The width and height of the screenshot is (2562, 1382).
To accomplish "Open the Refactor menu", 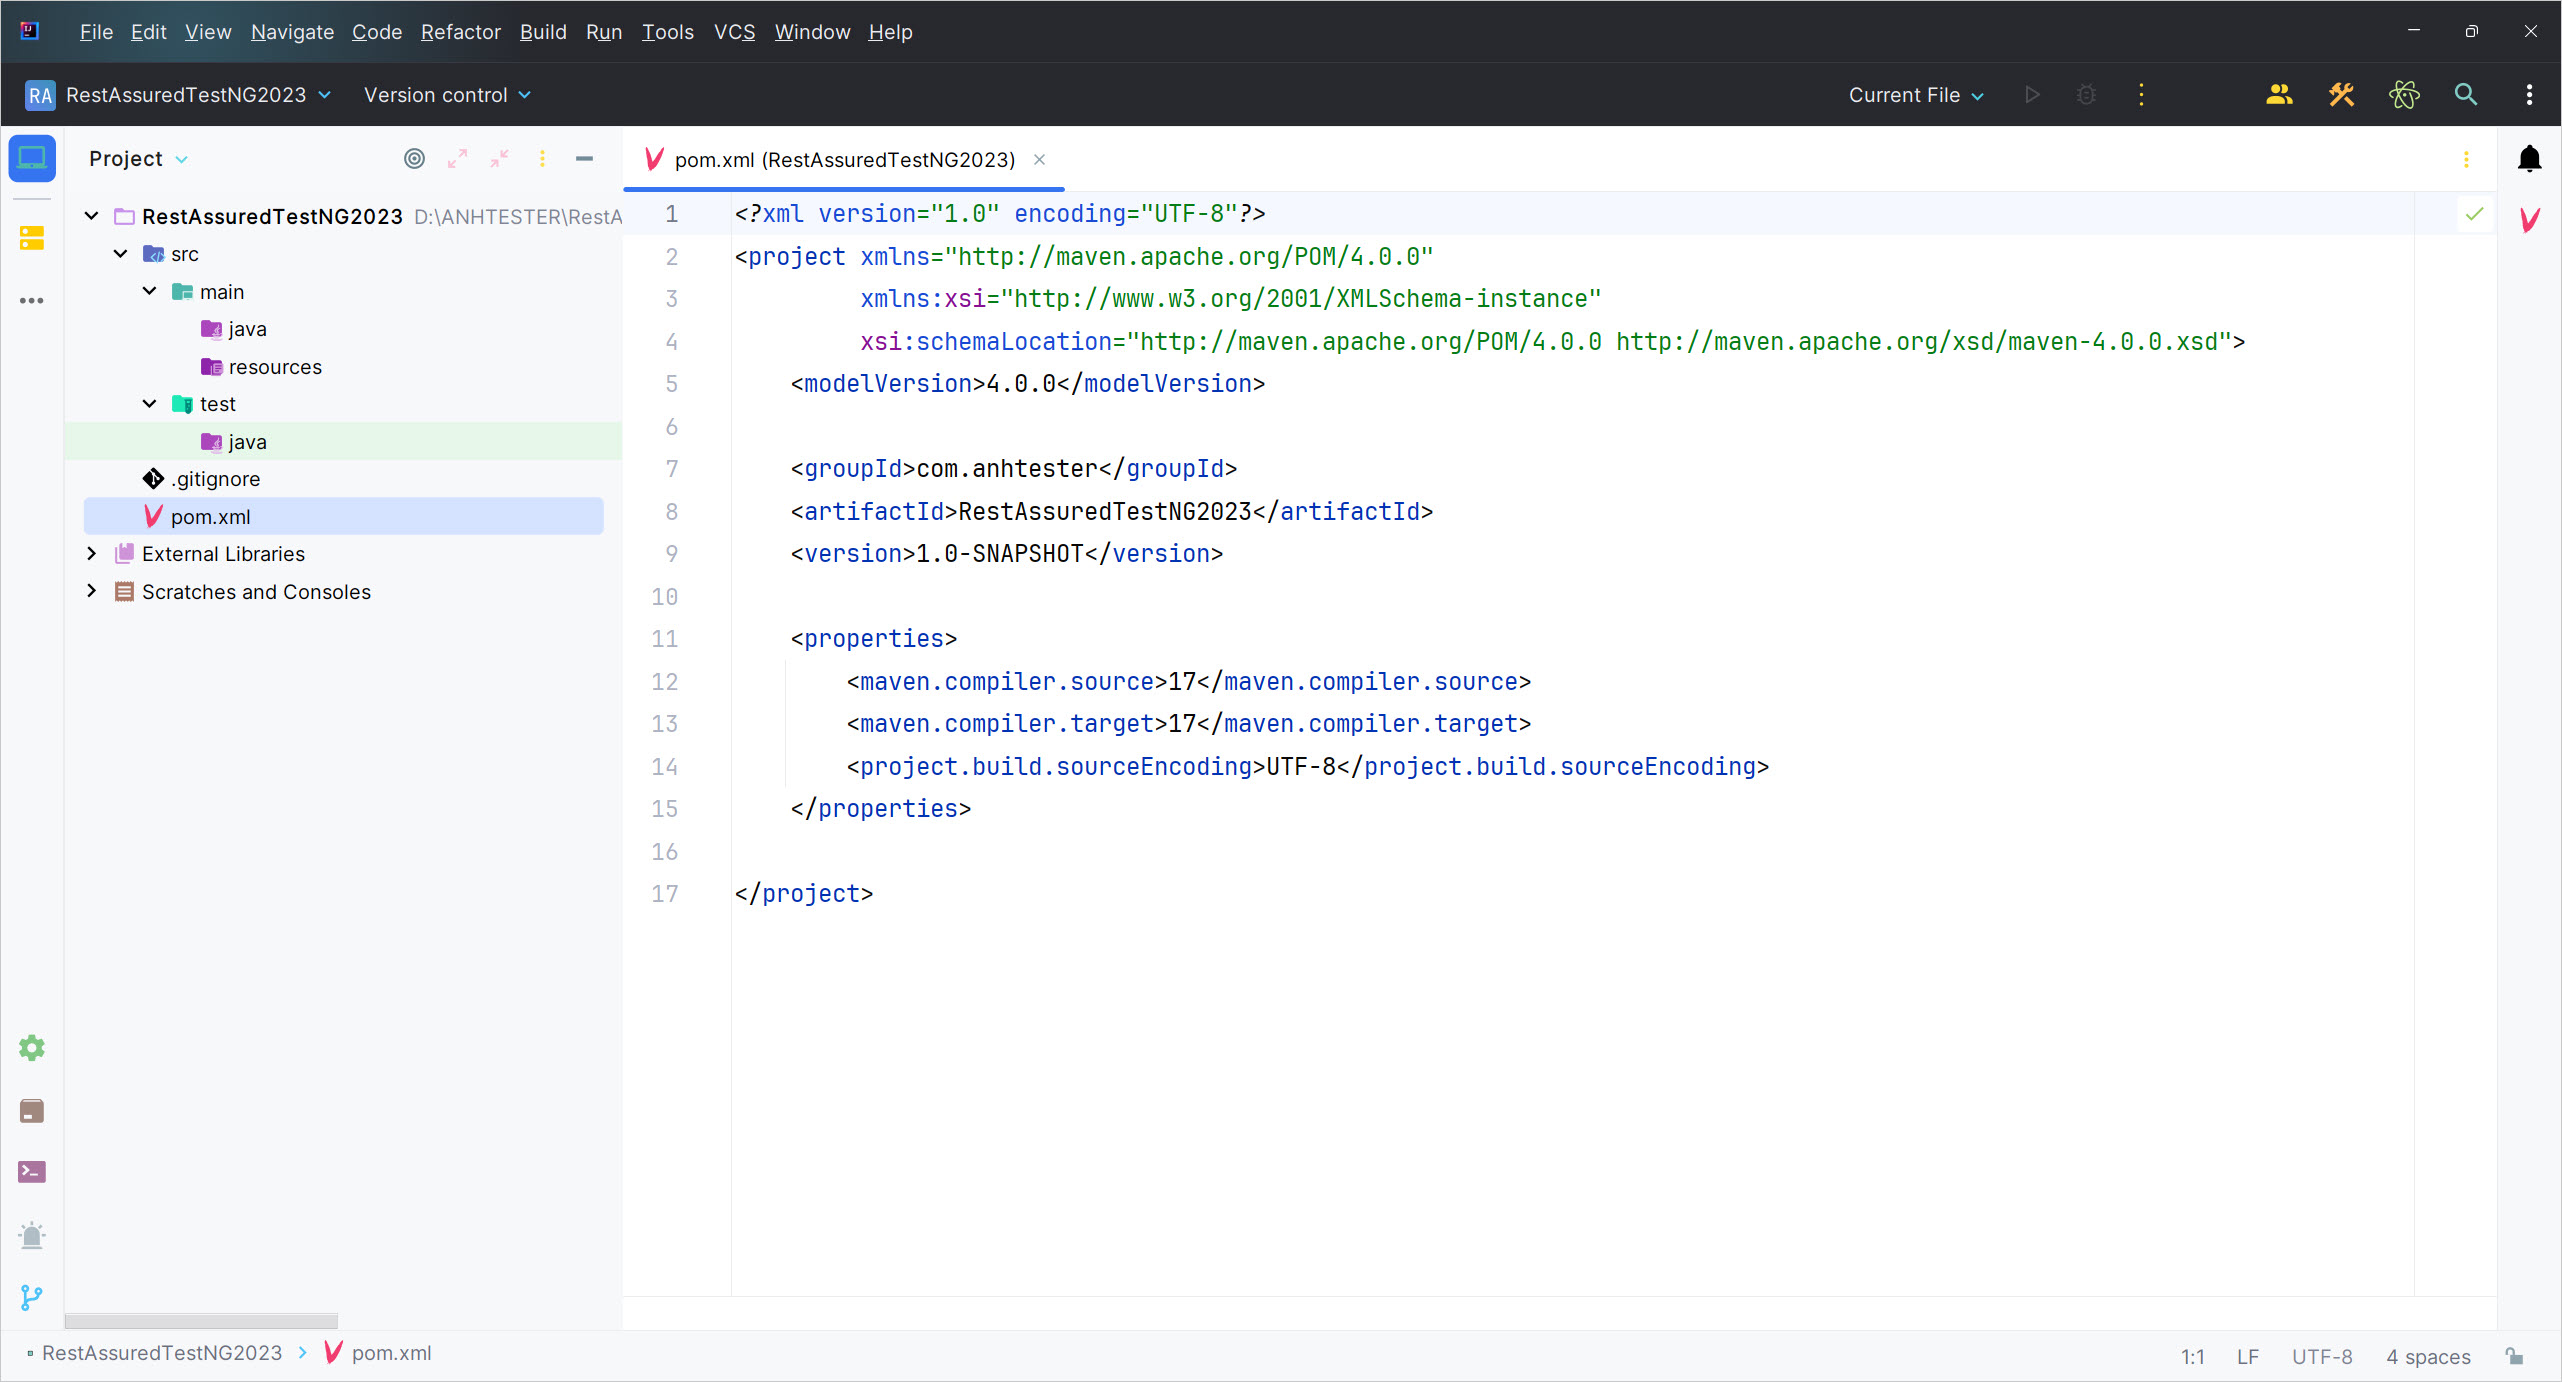I will 460,32.
